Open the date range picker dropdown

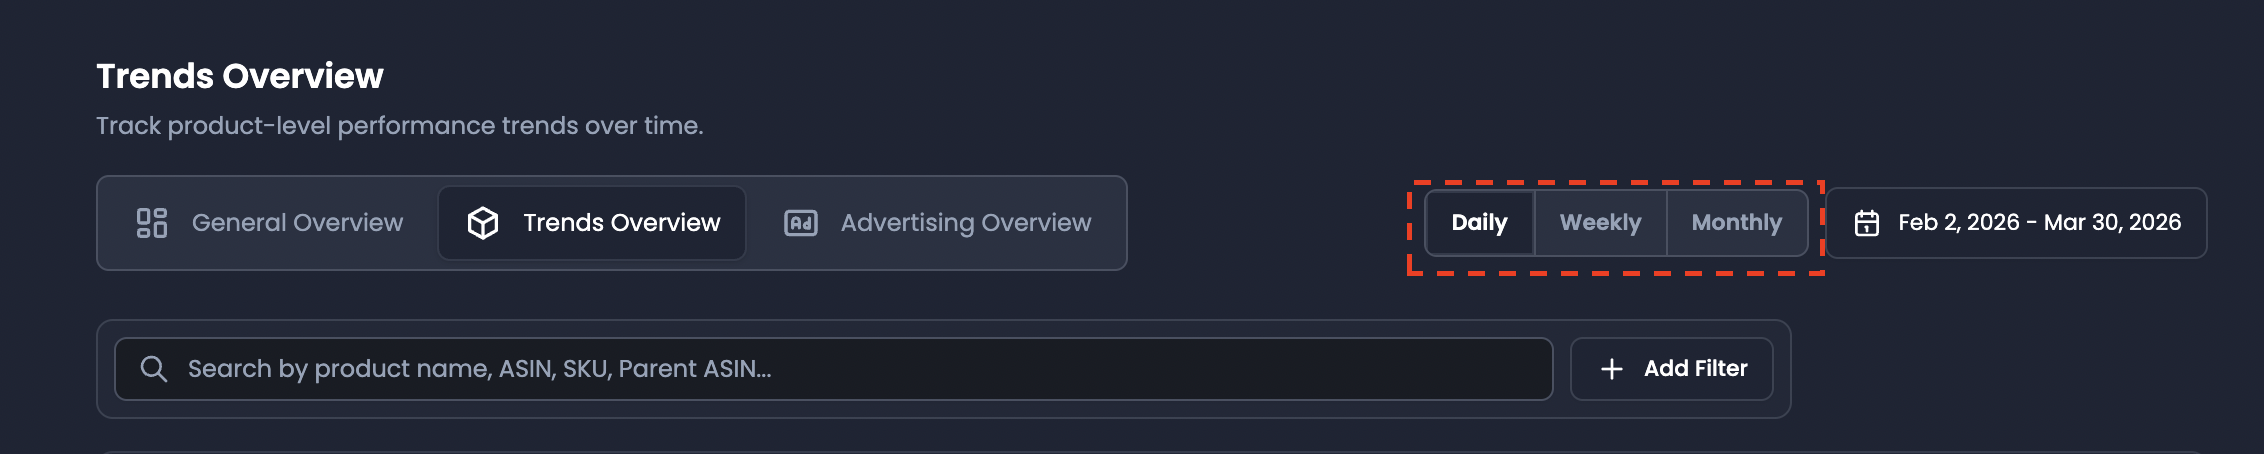pos(2017,223)
